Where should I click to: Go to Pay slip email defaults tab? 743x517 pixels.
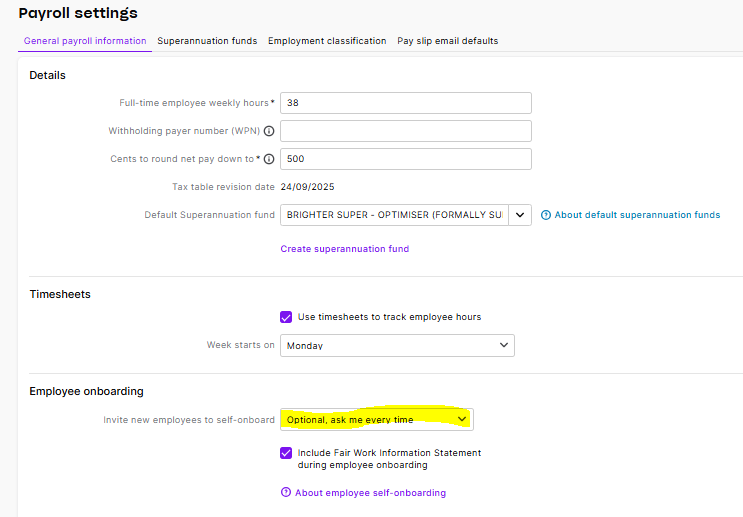pos(447,41)
